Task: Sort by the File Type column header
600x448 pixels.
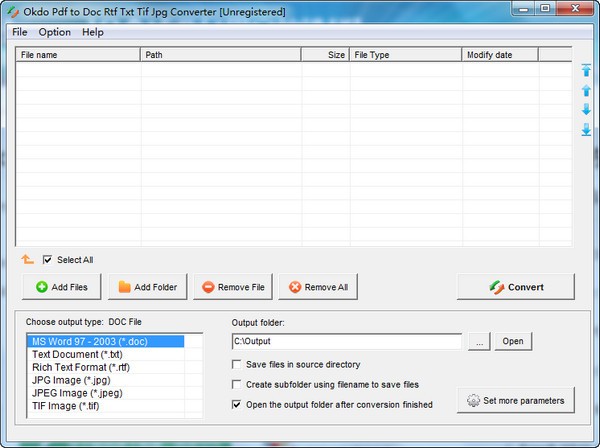Action: pyautogui.click(x=405, y=55)
